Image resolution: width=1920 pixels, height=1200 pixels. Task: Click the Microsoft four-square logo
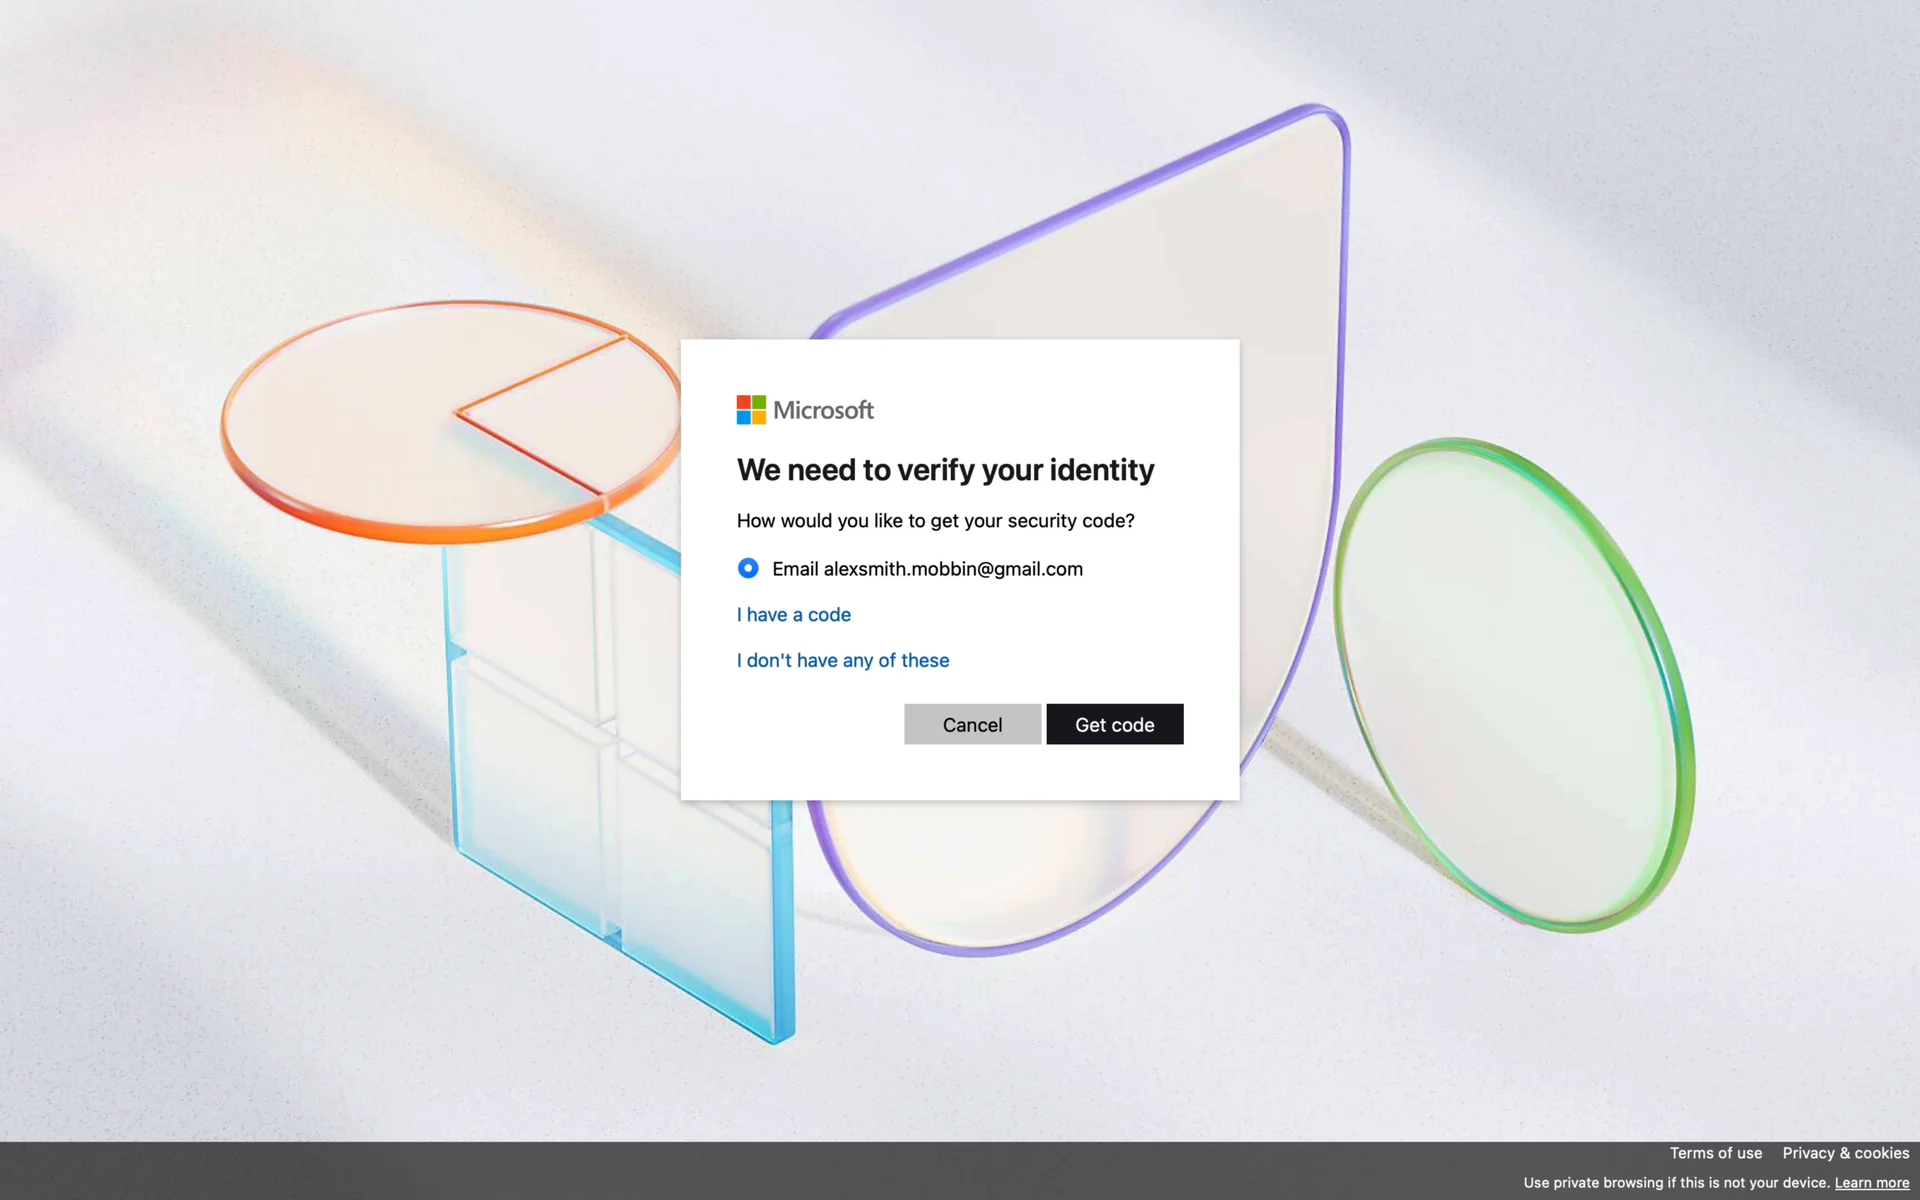coord(751,410)
